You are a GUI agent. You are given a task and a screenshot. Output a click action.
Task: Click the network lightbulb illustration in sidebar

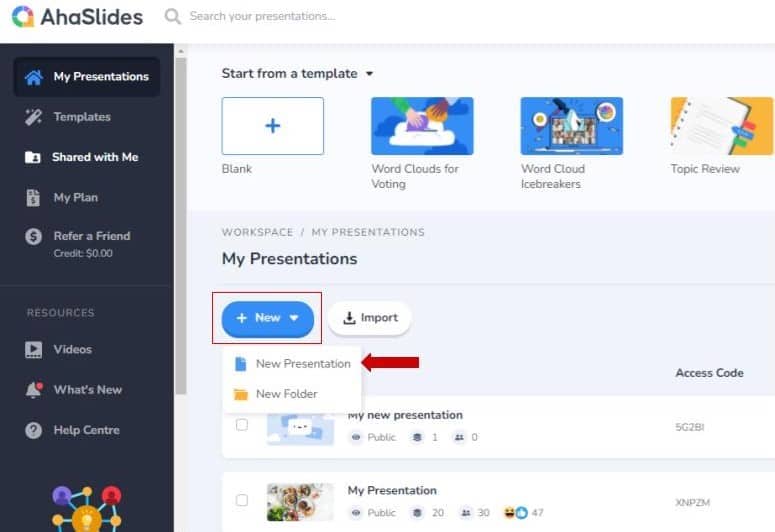[x=87, y=509]
